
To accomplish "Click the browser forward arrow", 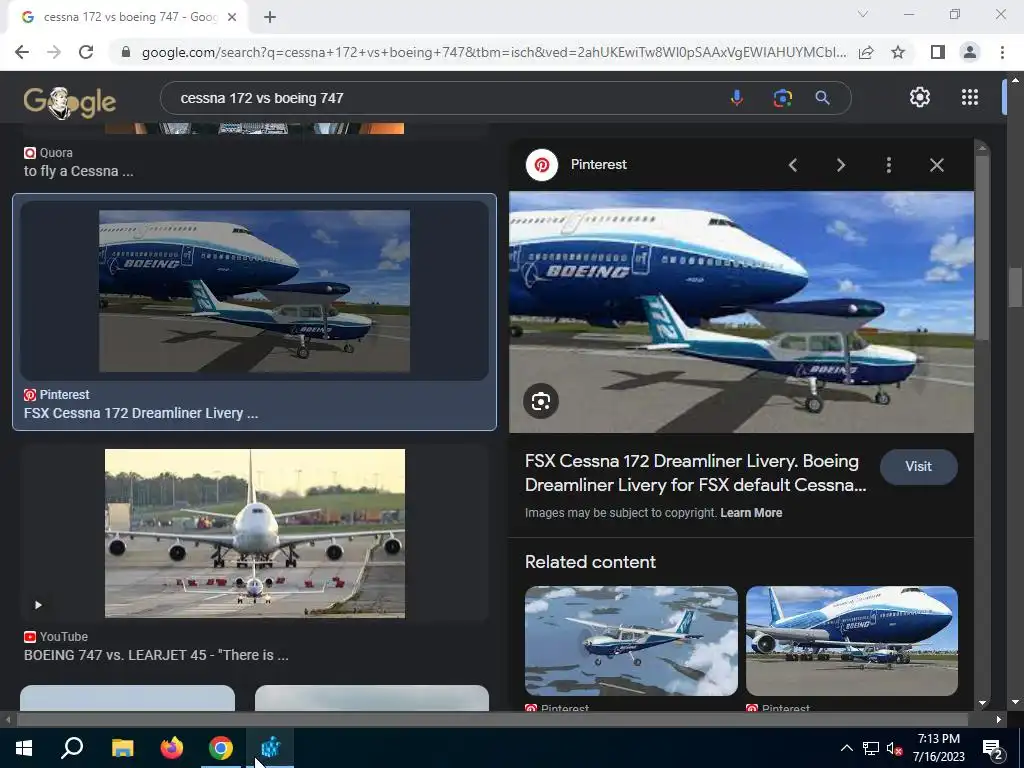I will click(x=54, y=52).
